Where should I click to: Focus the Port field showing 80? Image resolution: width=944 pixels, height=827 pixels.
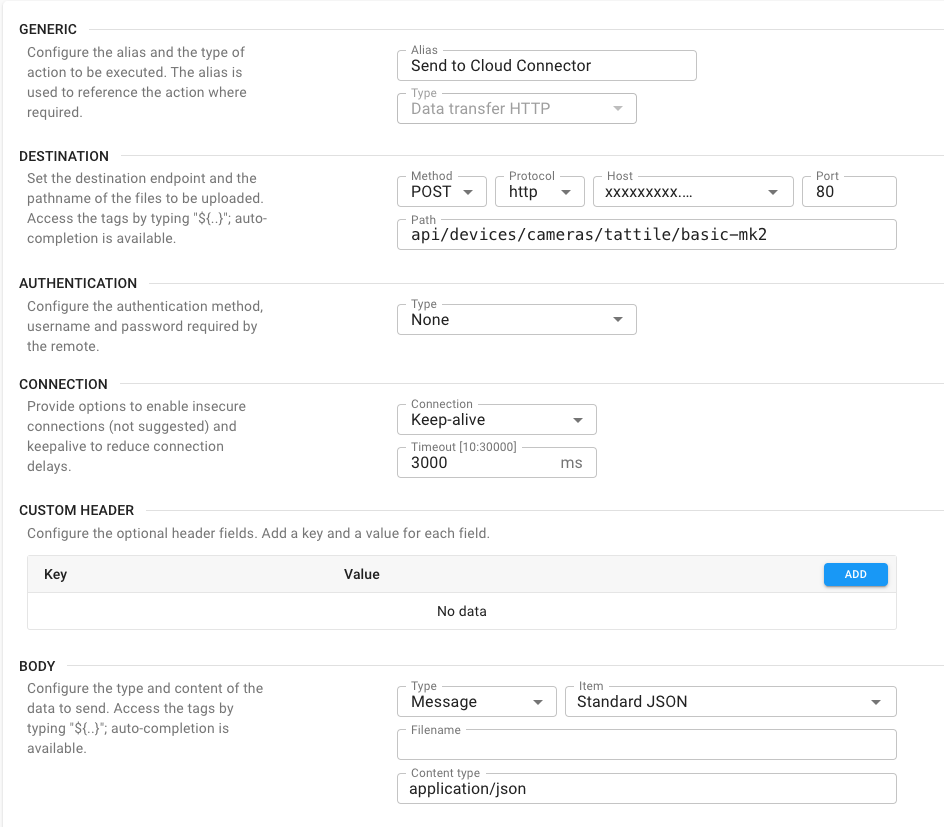point(848,191)
